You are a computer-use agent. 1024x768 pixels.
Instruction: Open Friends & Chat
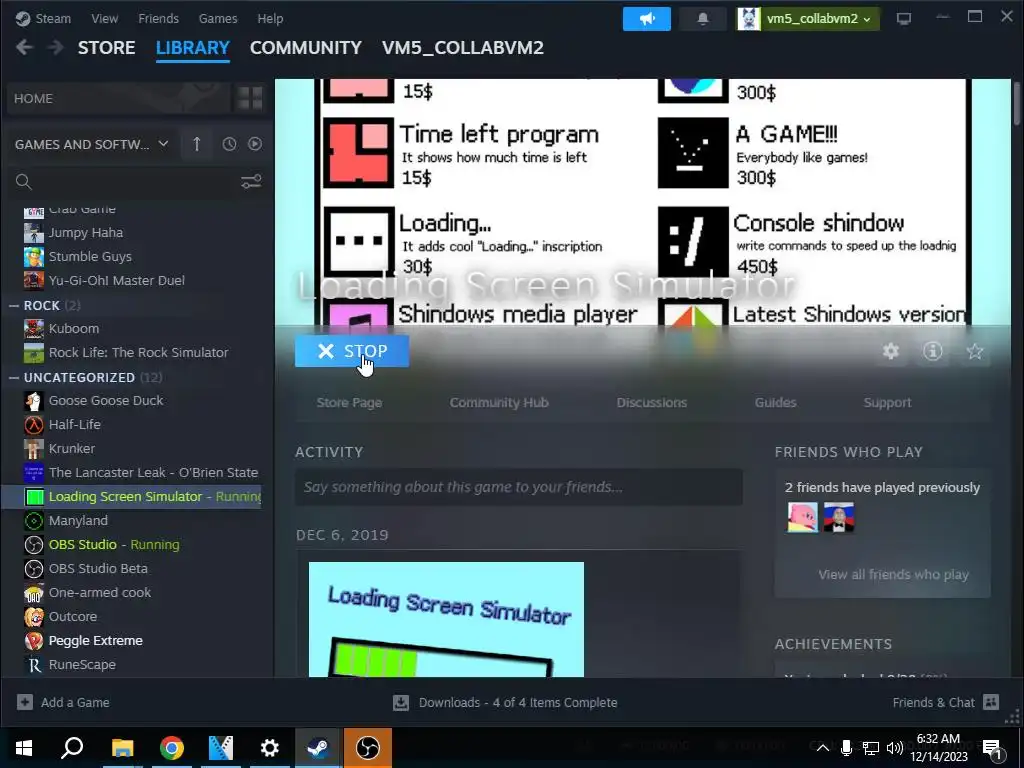(x=946, y=703)
